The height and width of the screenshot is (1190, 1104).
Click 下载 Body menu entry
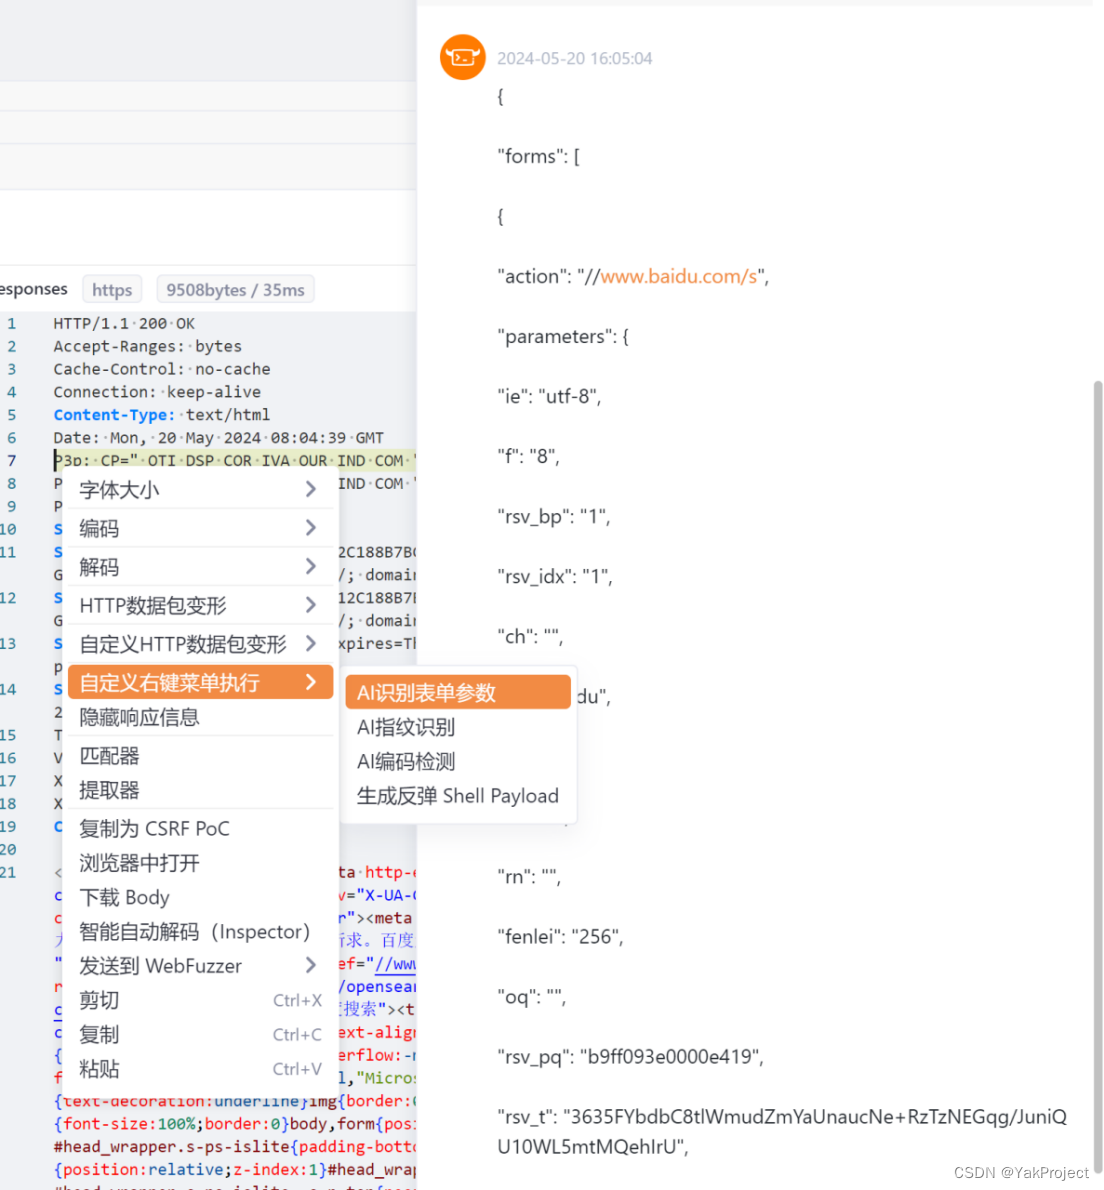pyautogui.click(x=124, y=898)
